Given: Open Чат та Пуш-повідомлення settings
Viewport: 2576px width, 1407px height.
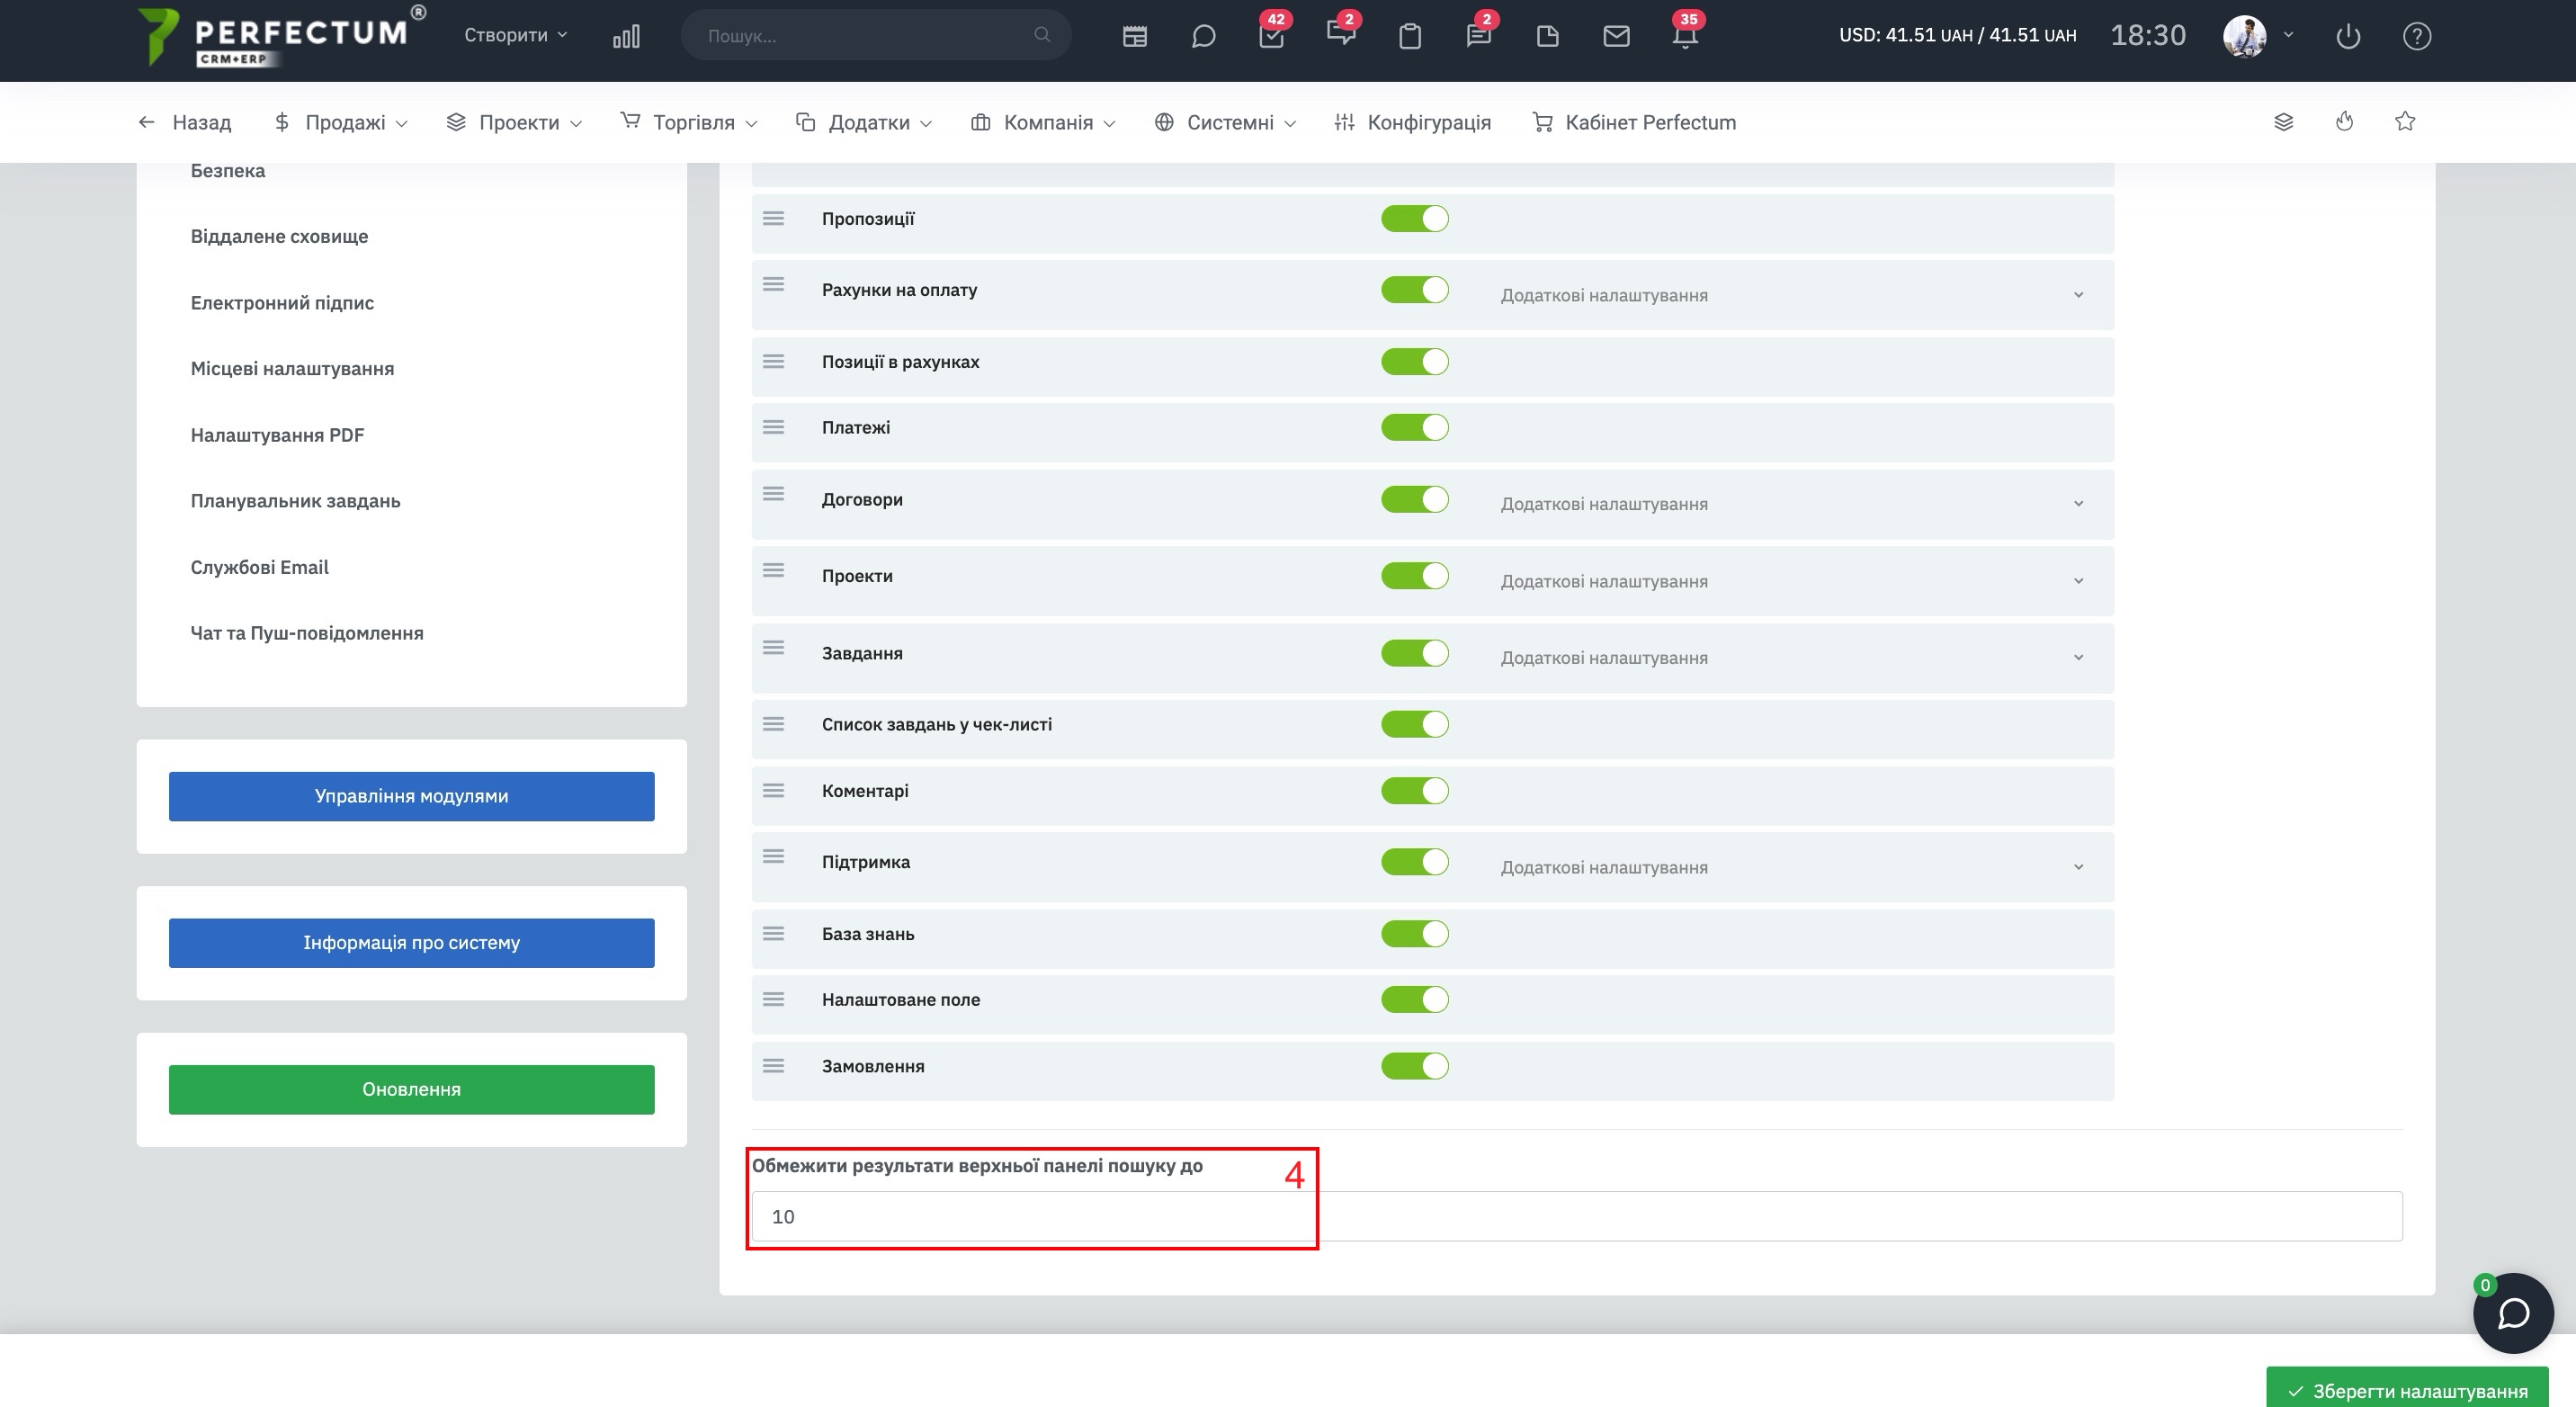Looking at the screenshot, I should [x=307, y=633].
